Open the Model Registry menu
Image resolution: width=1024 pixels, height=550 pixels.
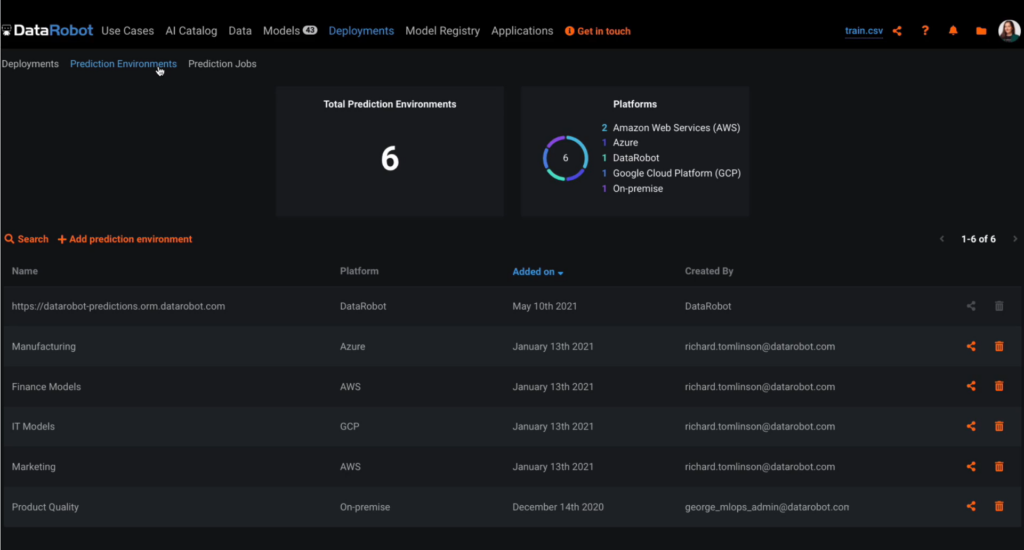(442, 31)
